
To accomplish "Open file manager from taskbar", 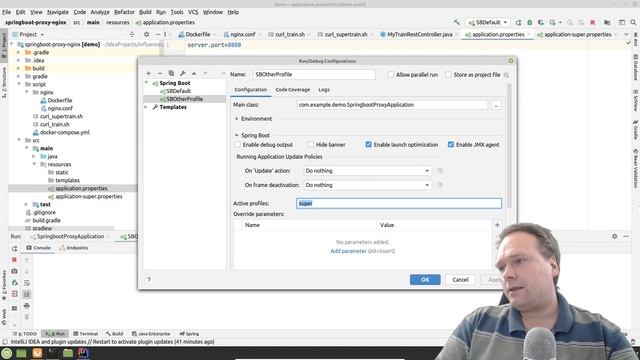I will (68, 353).
